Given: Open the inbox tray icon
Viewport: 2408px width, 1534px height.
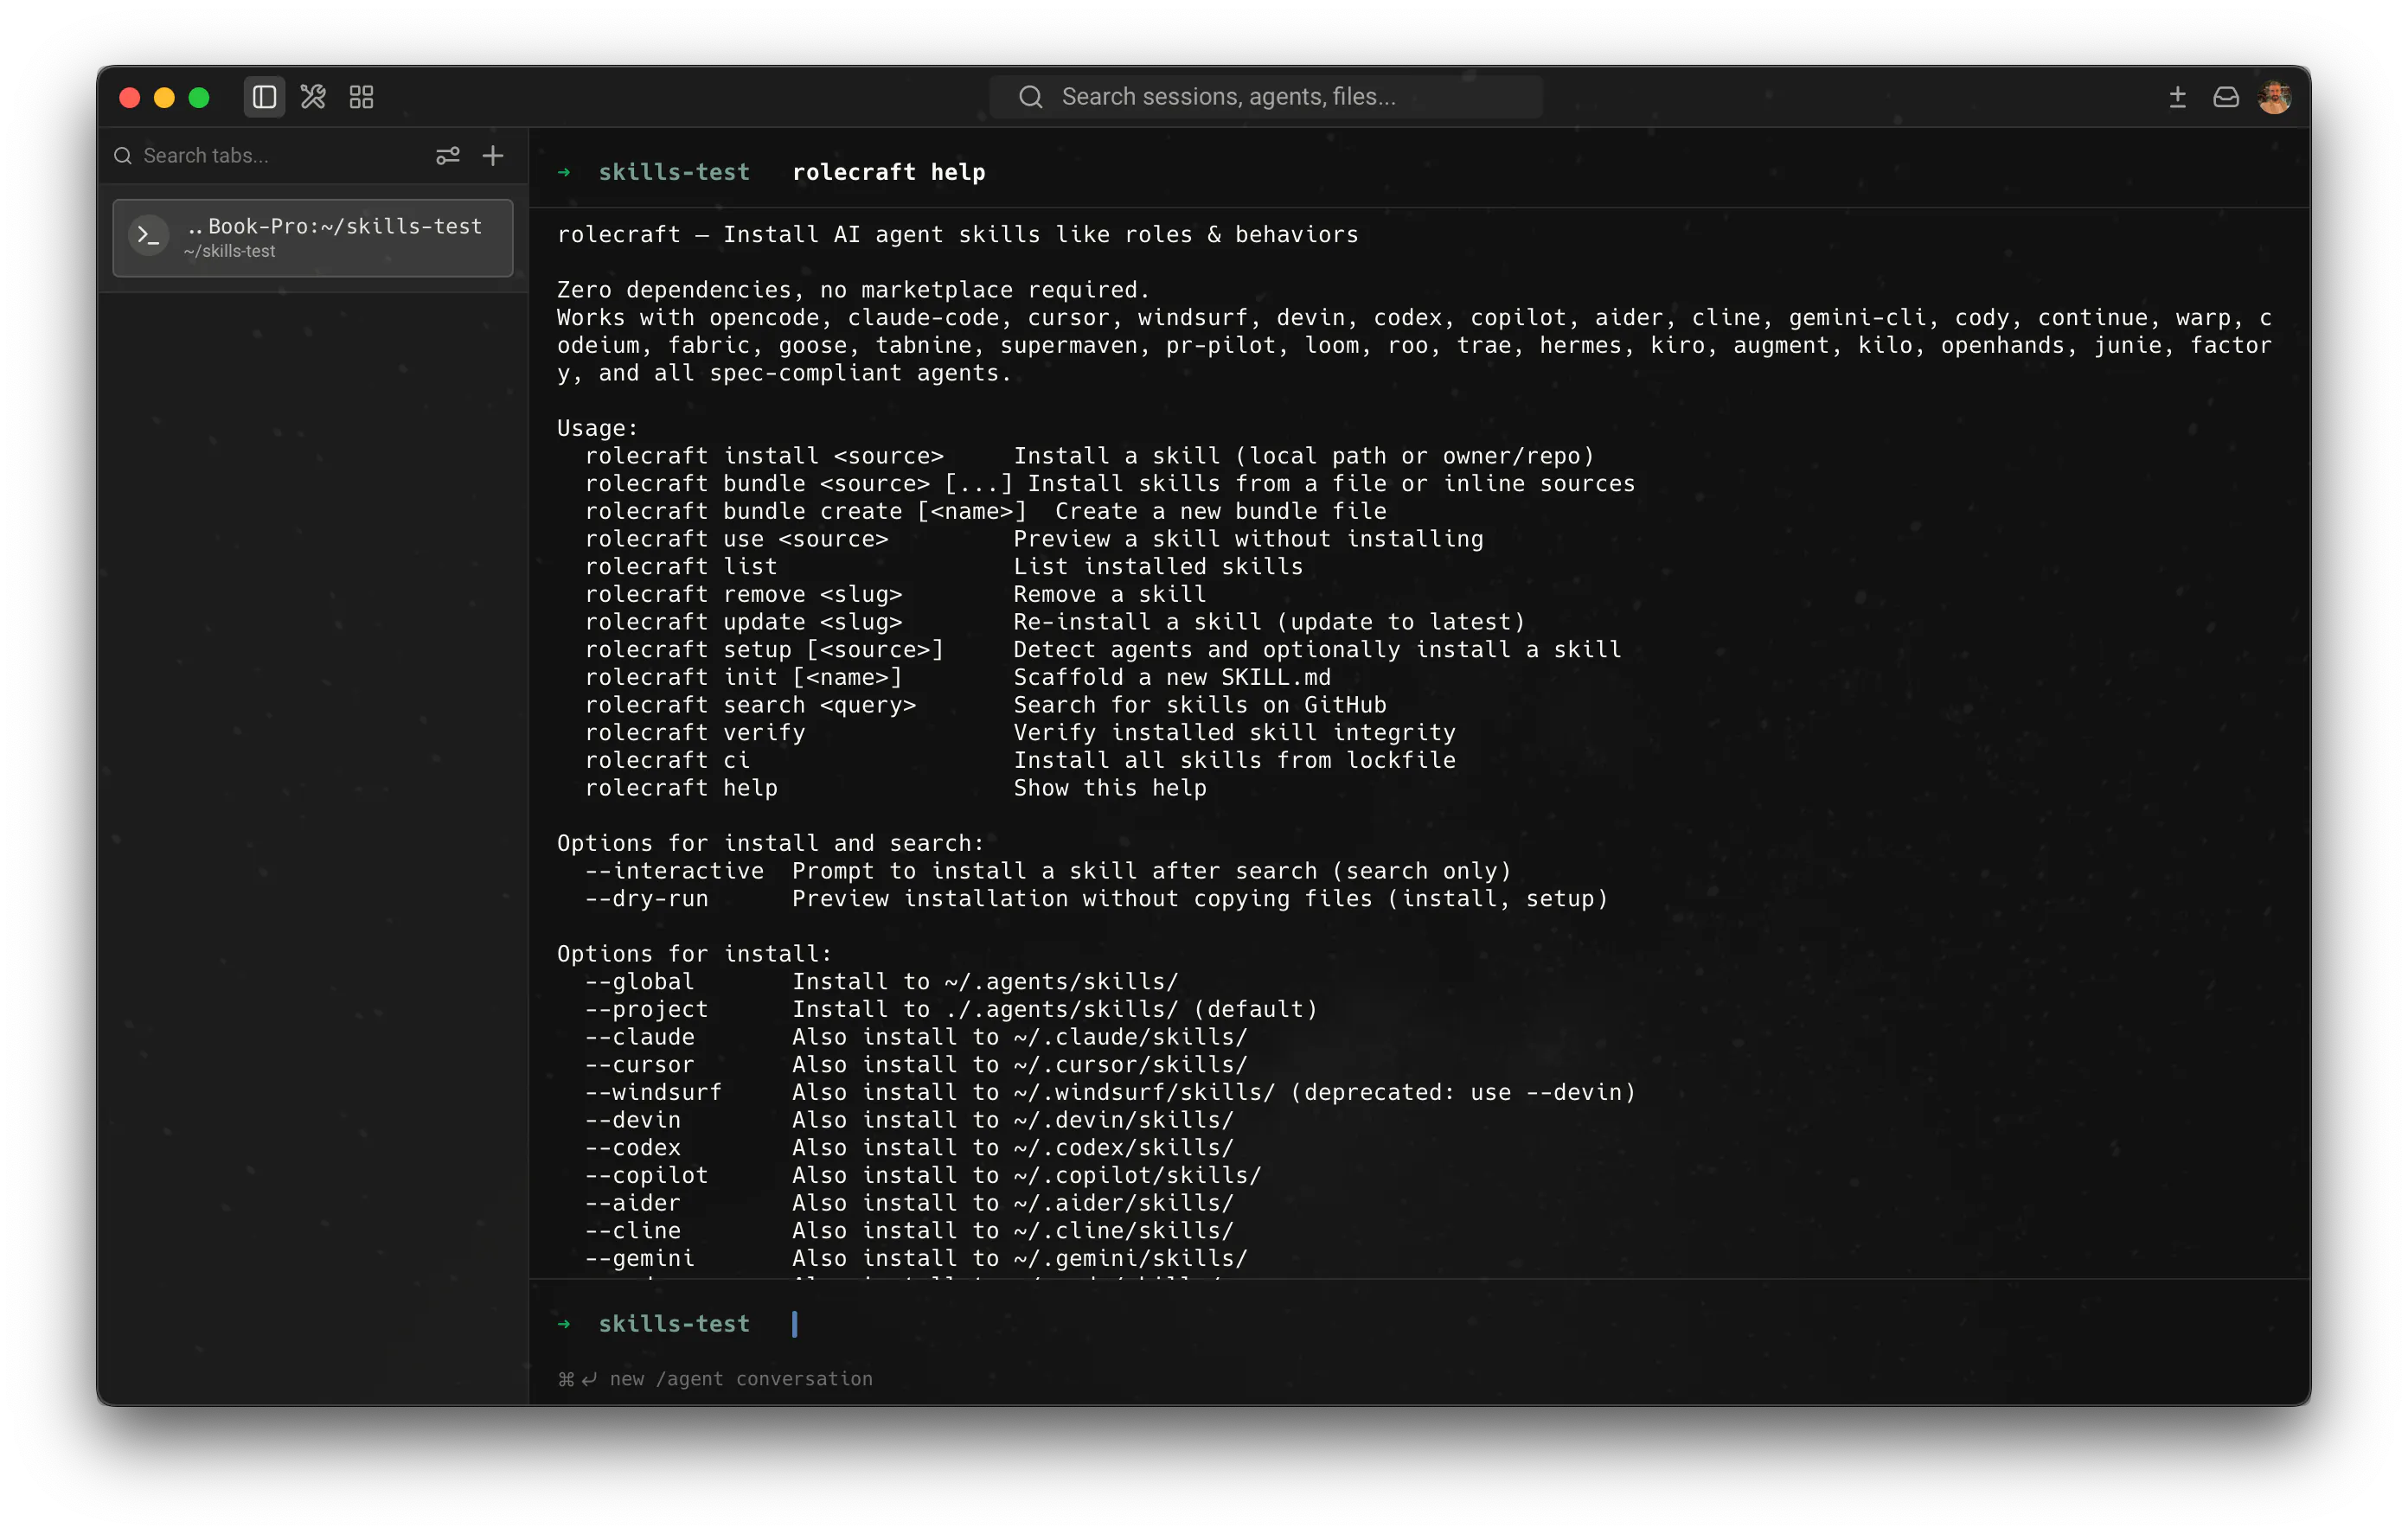Looking at the screenshot, I should click(x=2225, y=97).
